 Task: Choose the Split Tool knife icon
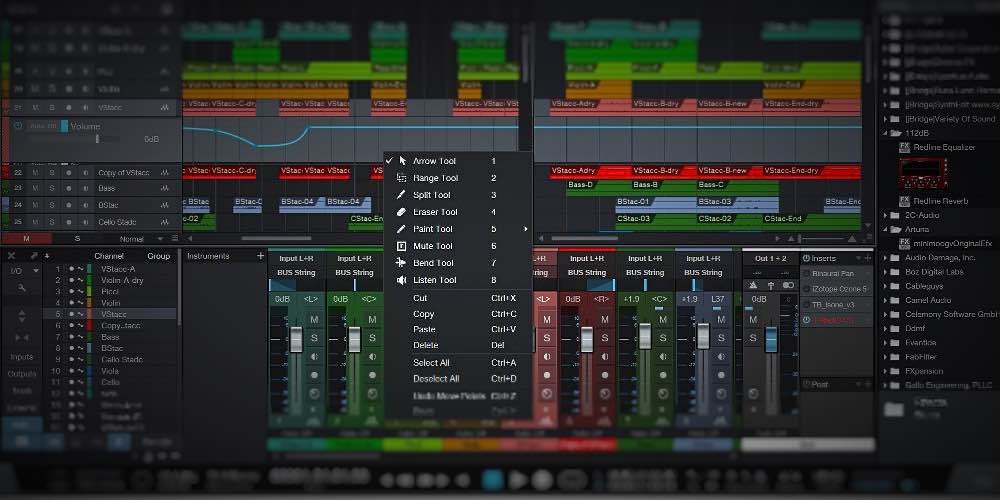point(402,195)
